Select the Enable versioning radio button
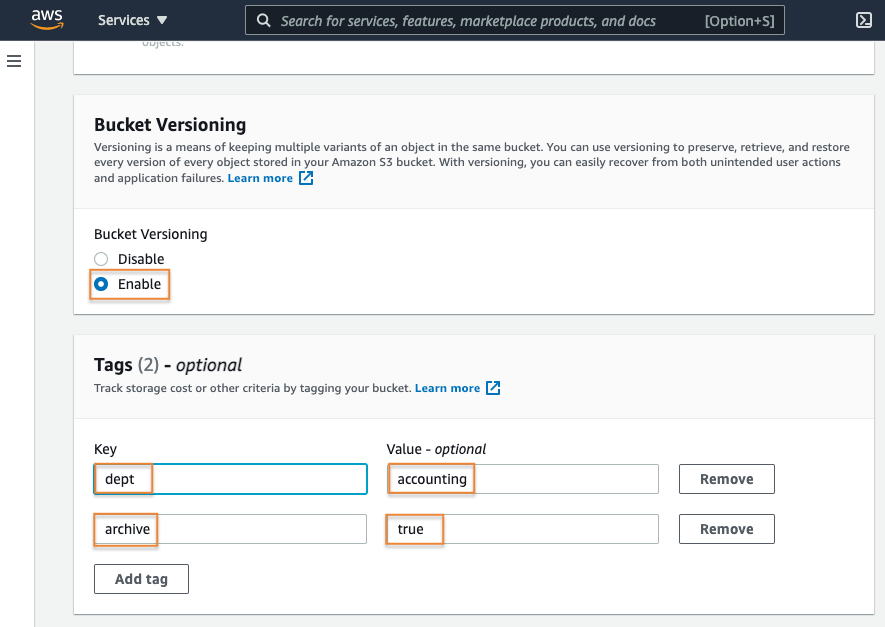The height and width of the screenshot is (627, 885). coord(100,284)
